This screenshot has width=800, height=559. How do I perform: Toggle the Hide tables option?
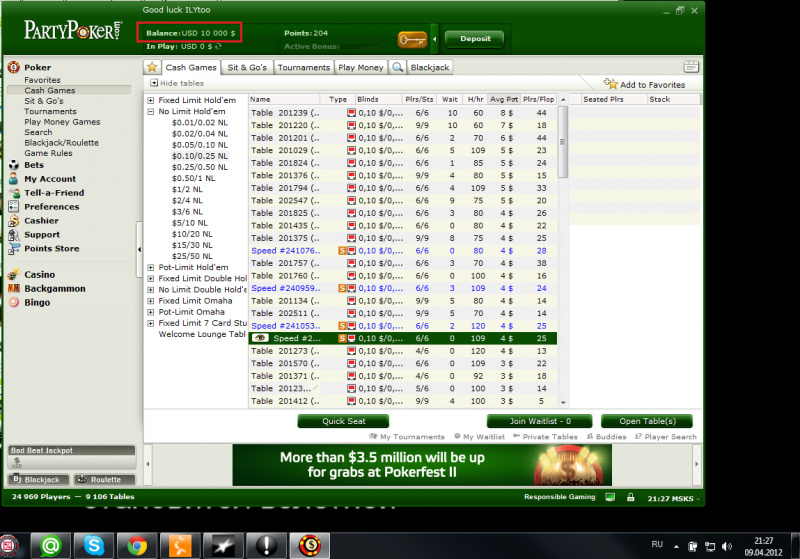pos(177,83)
